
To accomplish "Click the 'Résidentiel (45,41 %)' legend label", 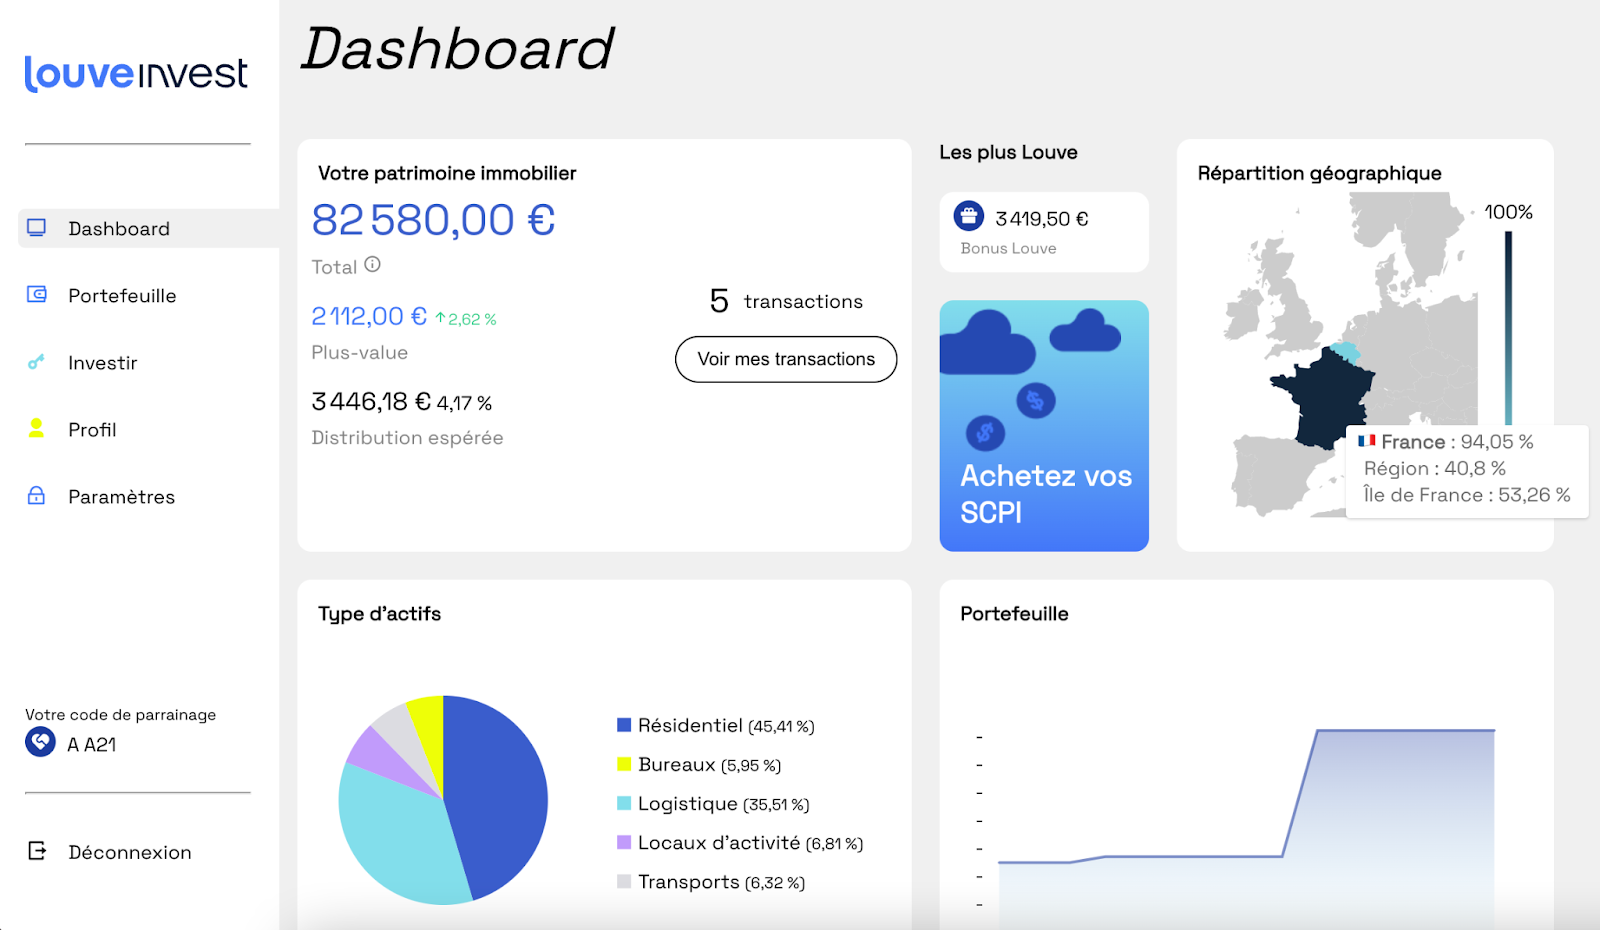I will click(x=726, y=725).
